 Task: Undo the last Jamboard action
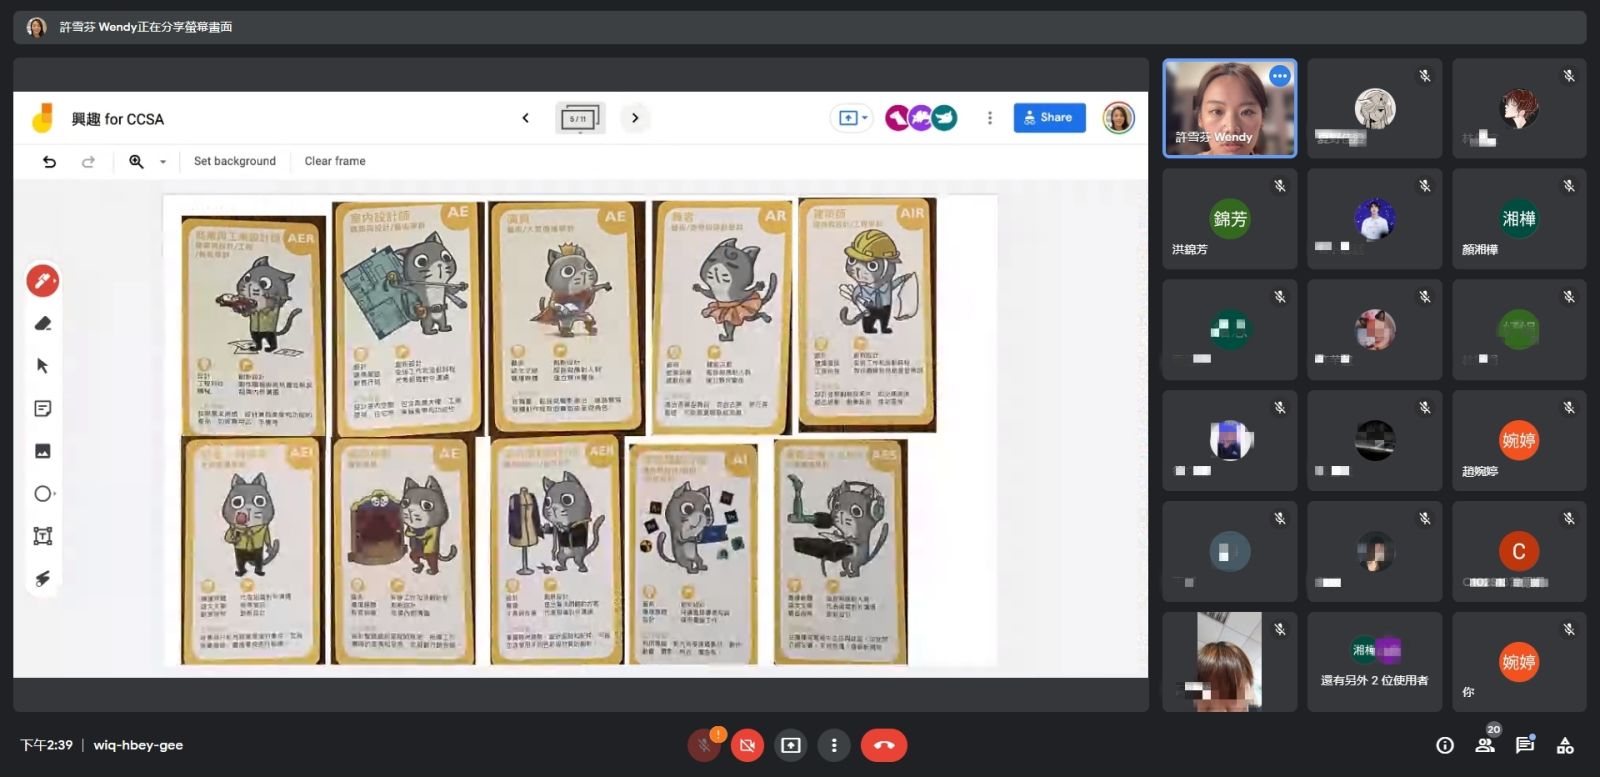[49, 161]
